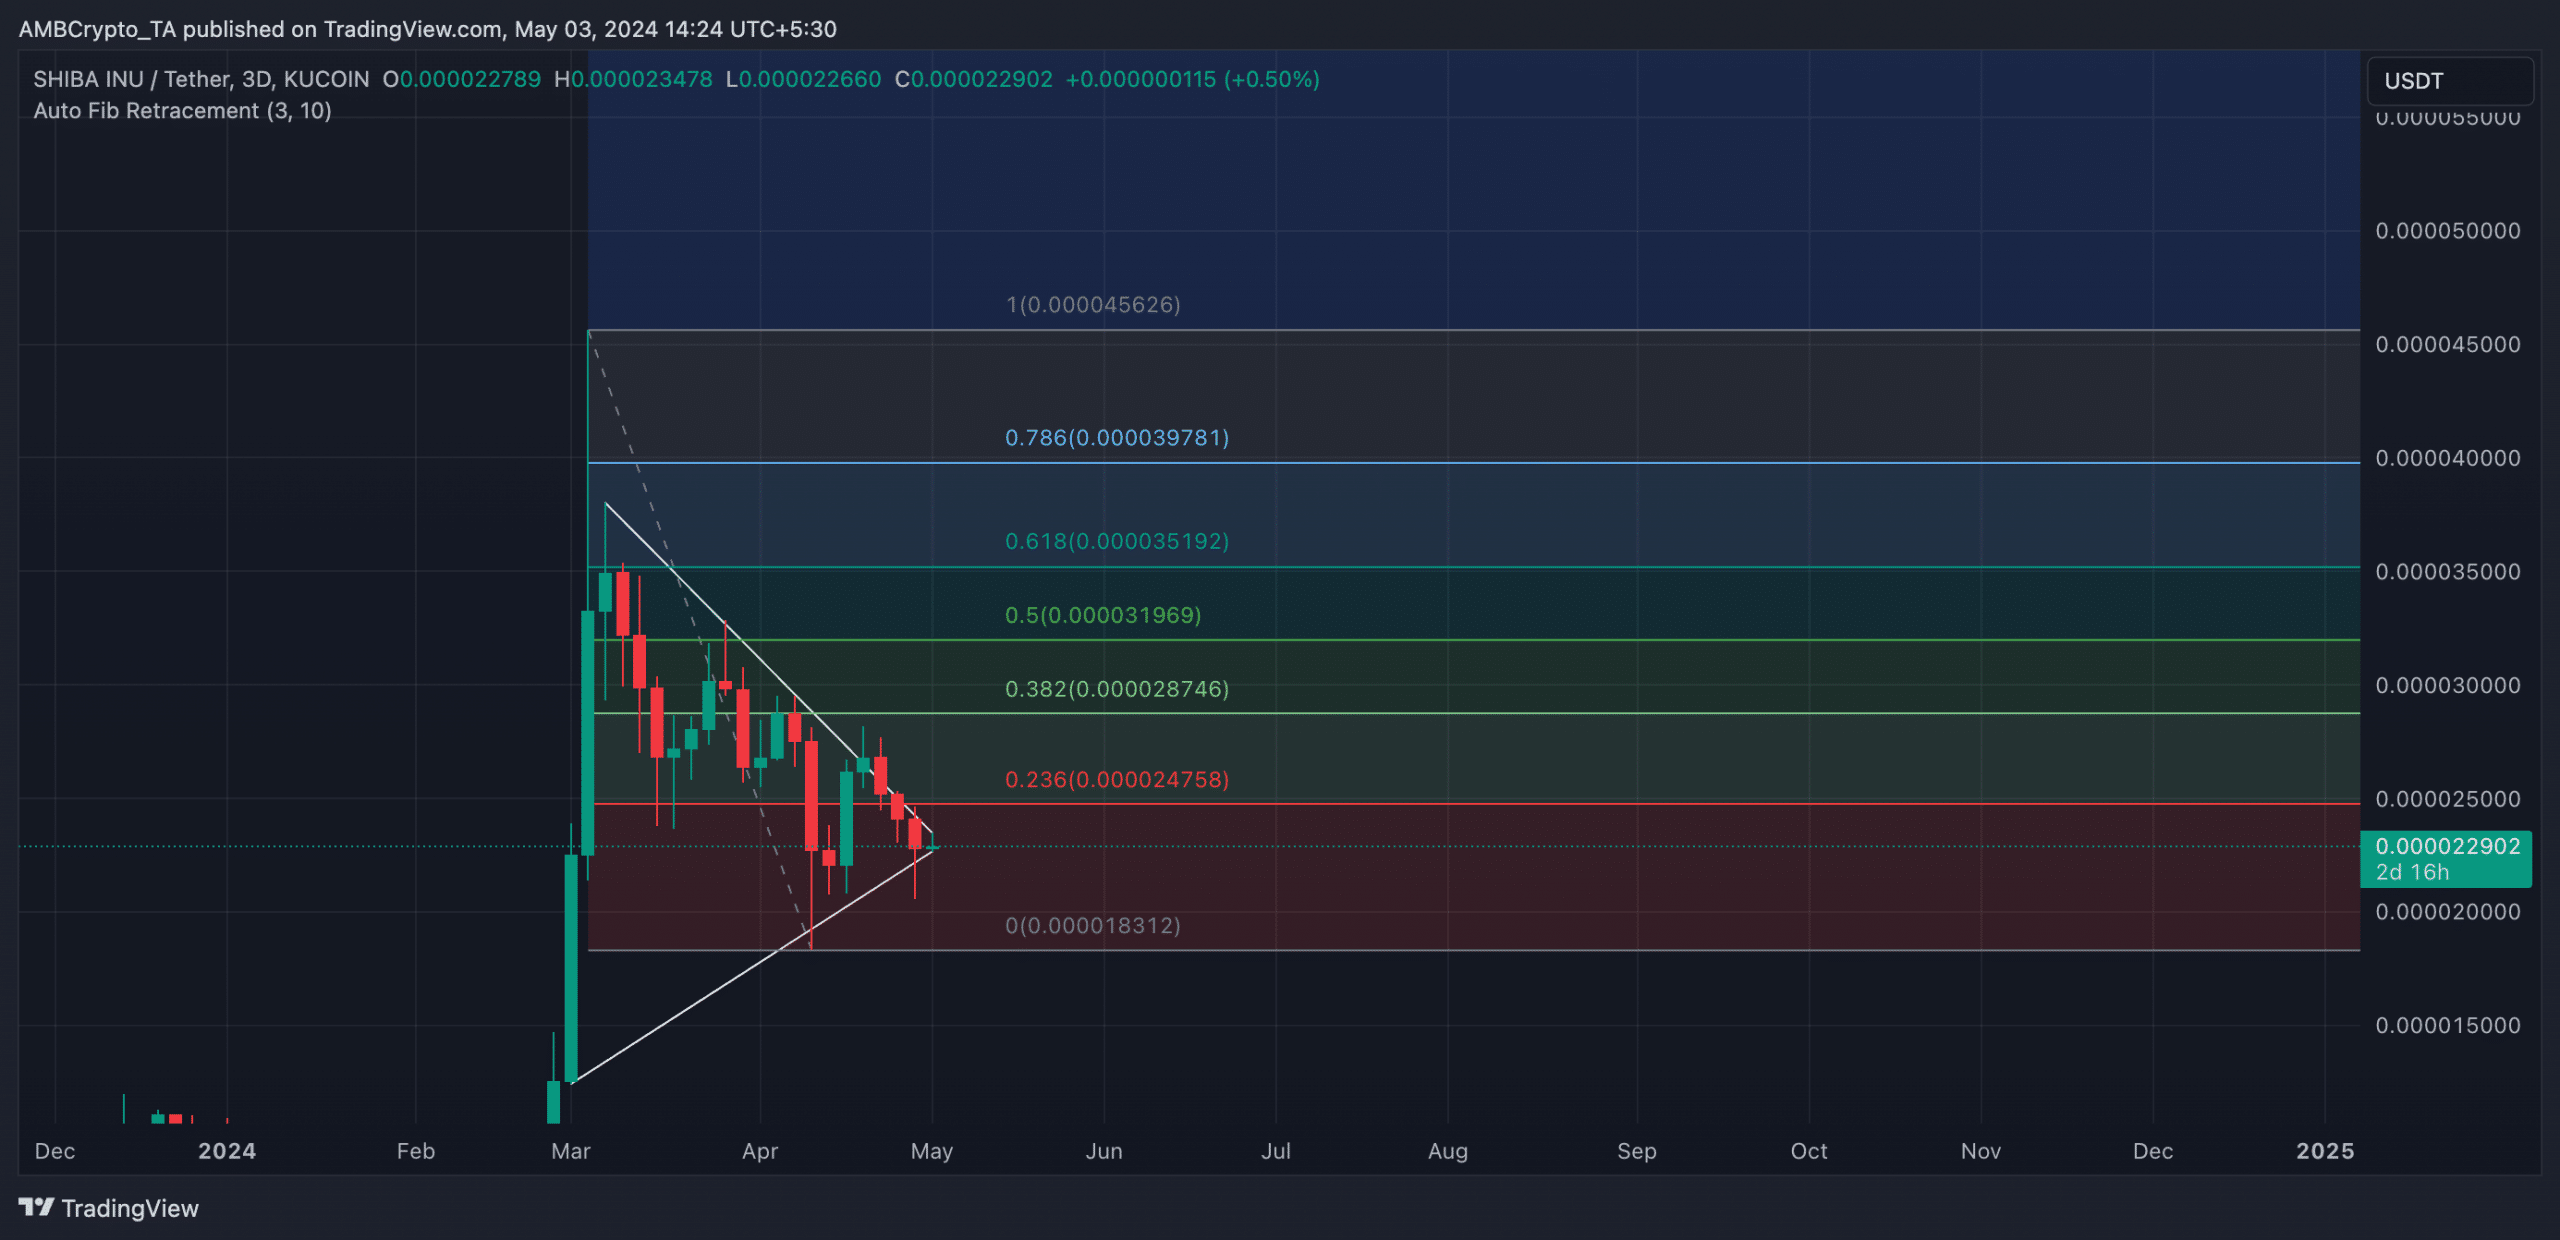The height and width of the screenshot is (1240, 2560).
Task: Click the high price value H0.000023478
Action: pyautogui.click(x=633, y=79)
